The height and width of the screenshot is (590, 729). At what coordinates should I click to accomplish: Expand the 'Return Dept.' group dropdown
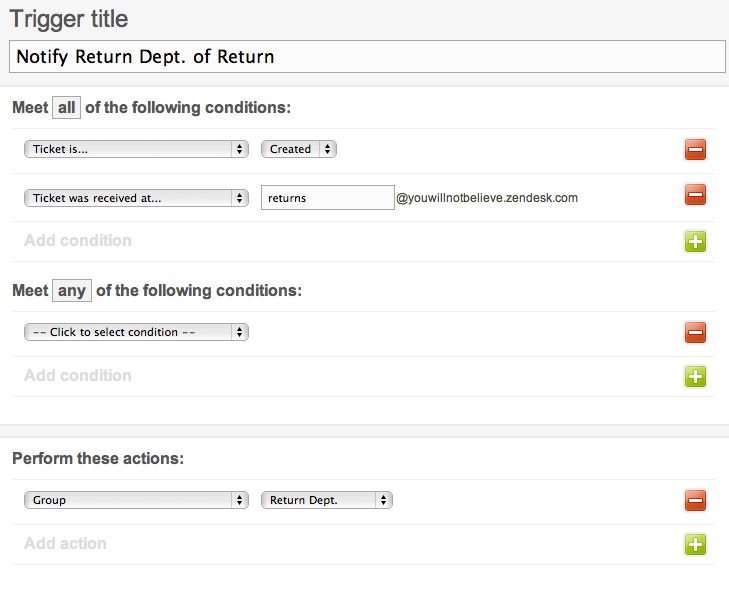point(327,500)
